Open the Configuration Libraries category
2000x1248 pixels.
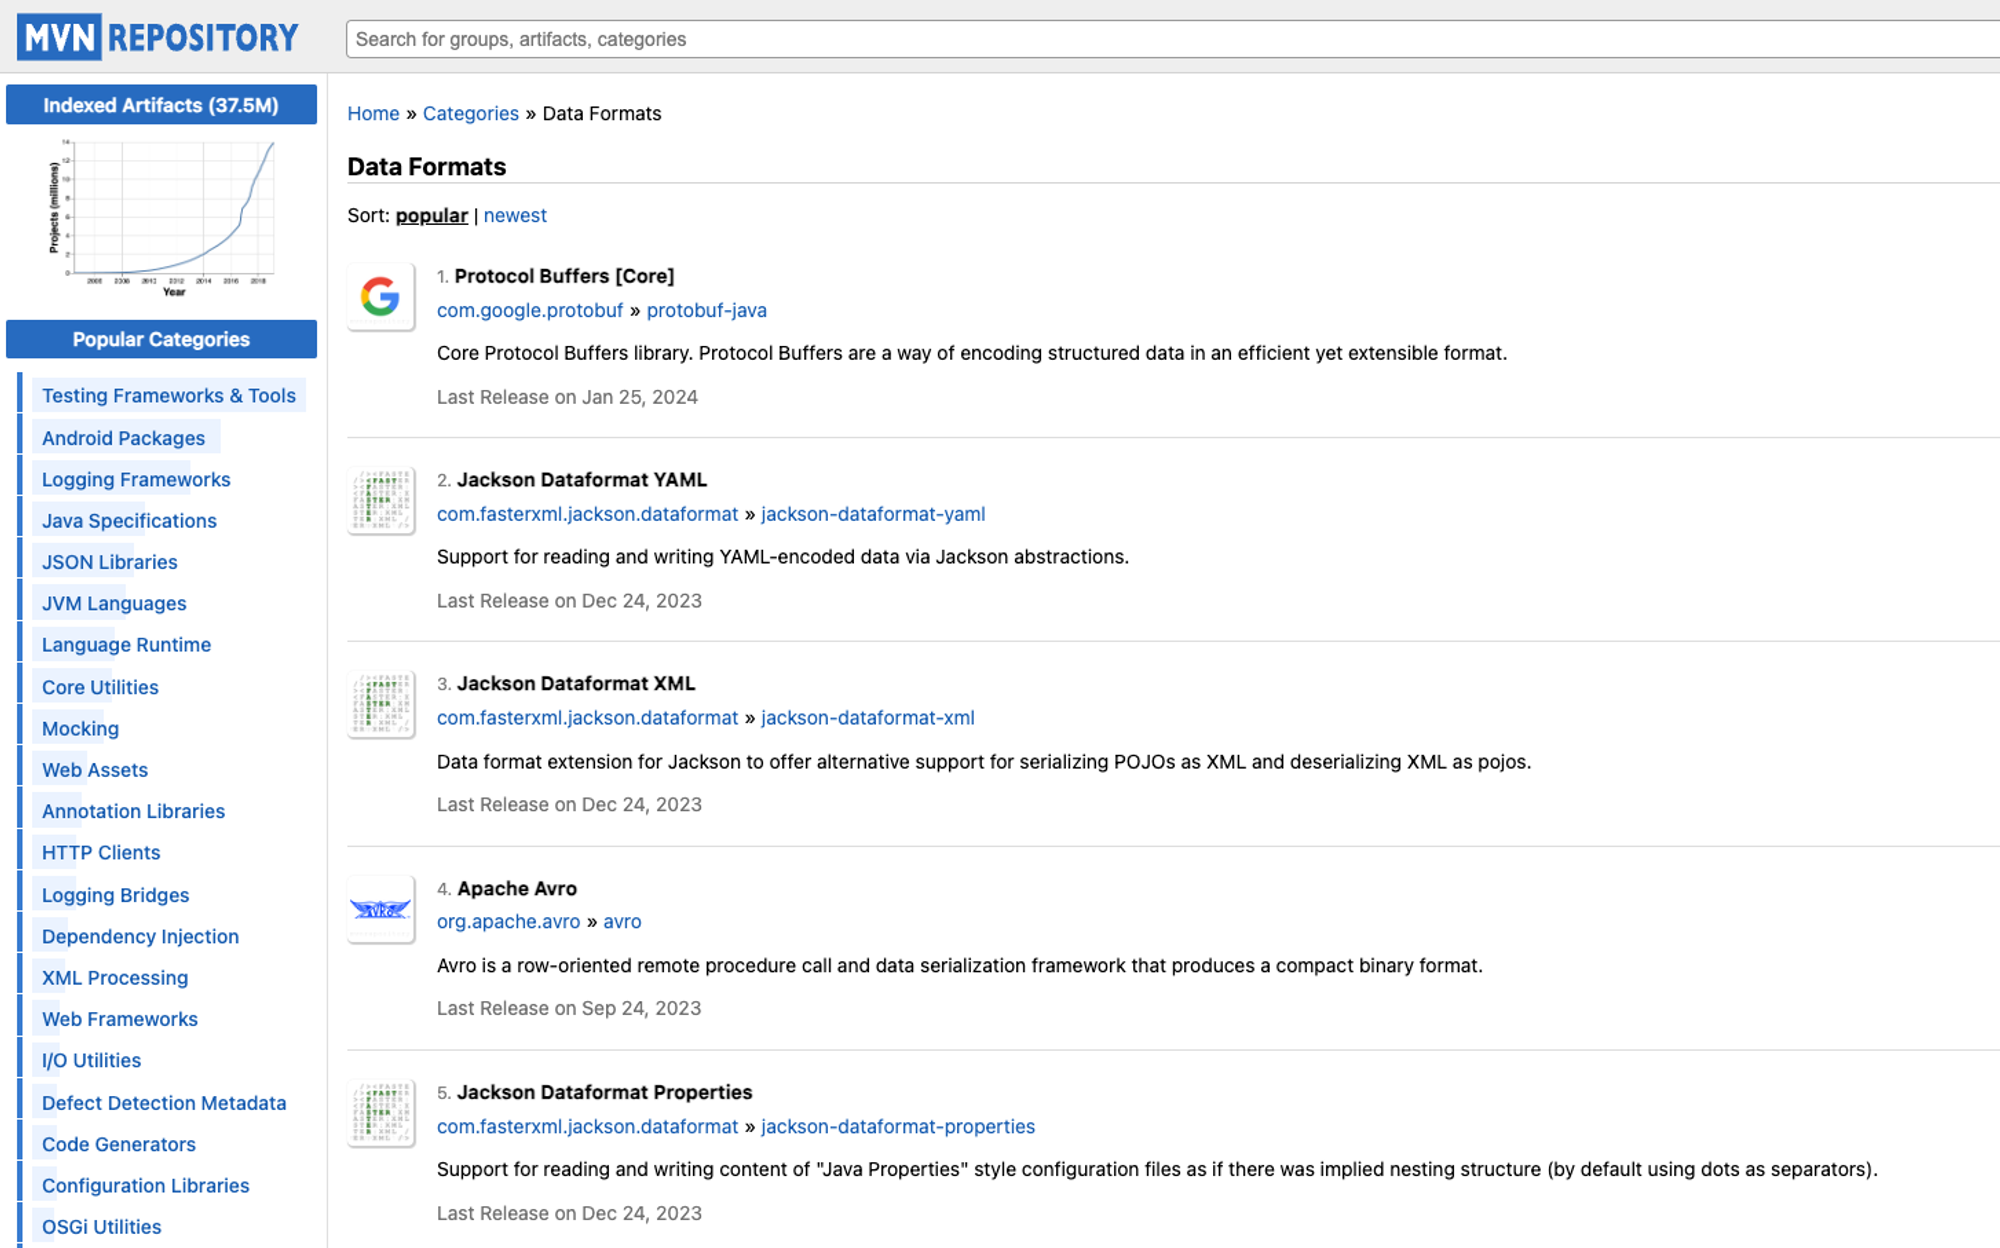tap(145, 1185)
